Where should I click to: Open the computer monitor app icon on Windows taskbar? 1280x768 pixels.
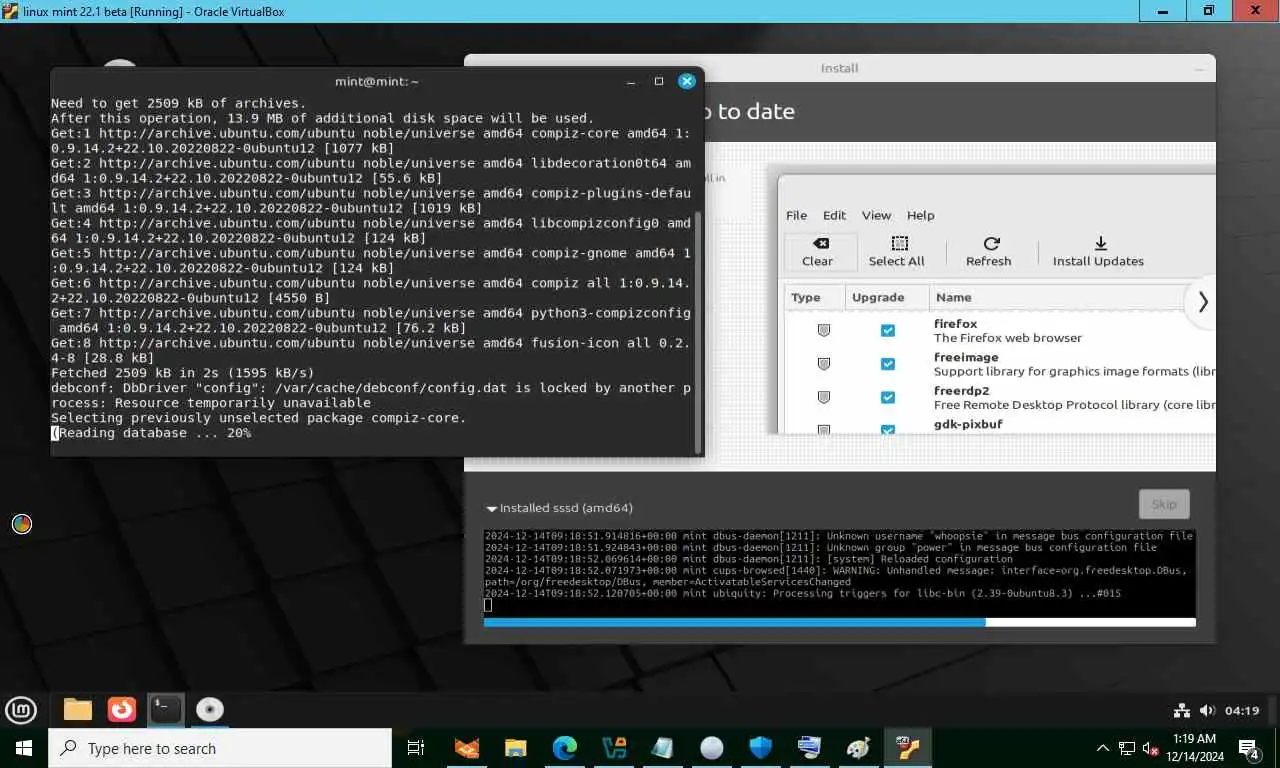click(x=810, y=748)
